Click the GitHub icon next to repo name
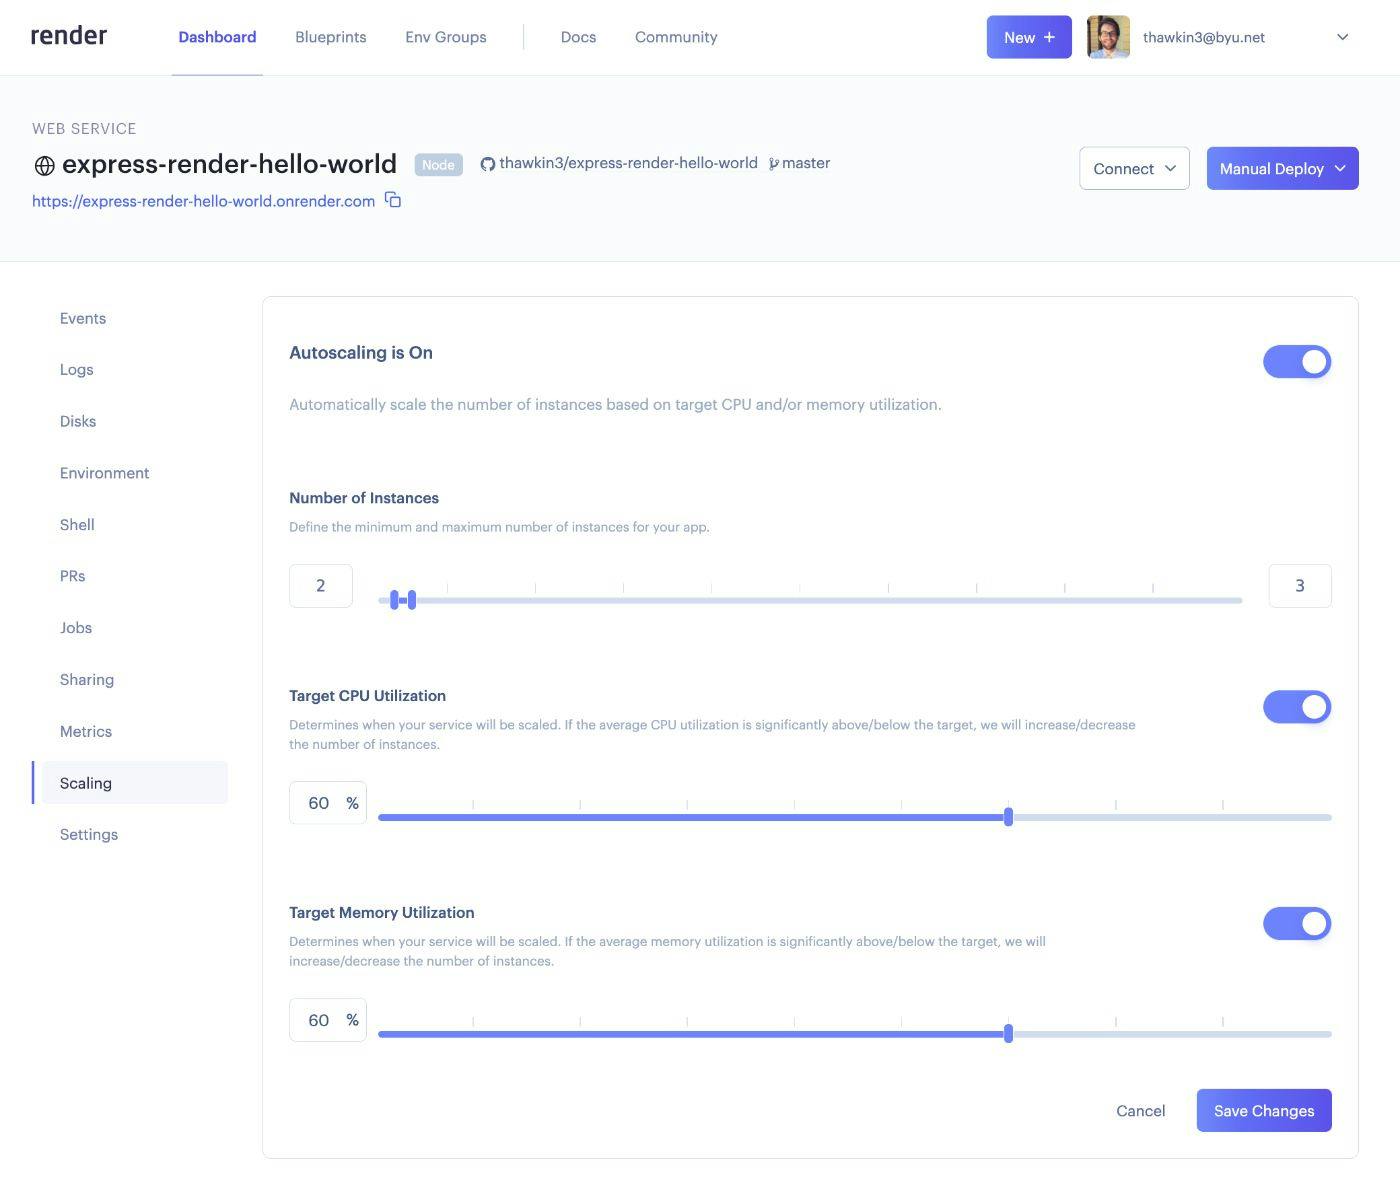 click(x=488, y=164)
